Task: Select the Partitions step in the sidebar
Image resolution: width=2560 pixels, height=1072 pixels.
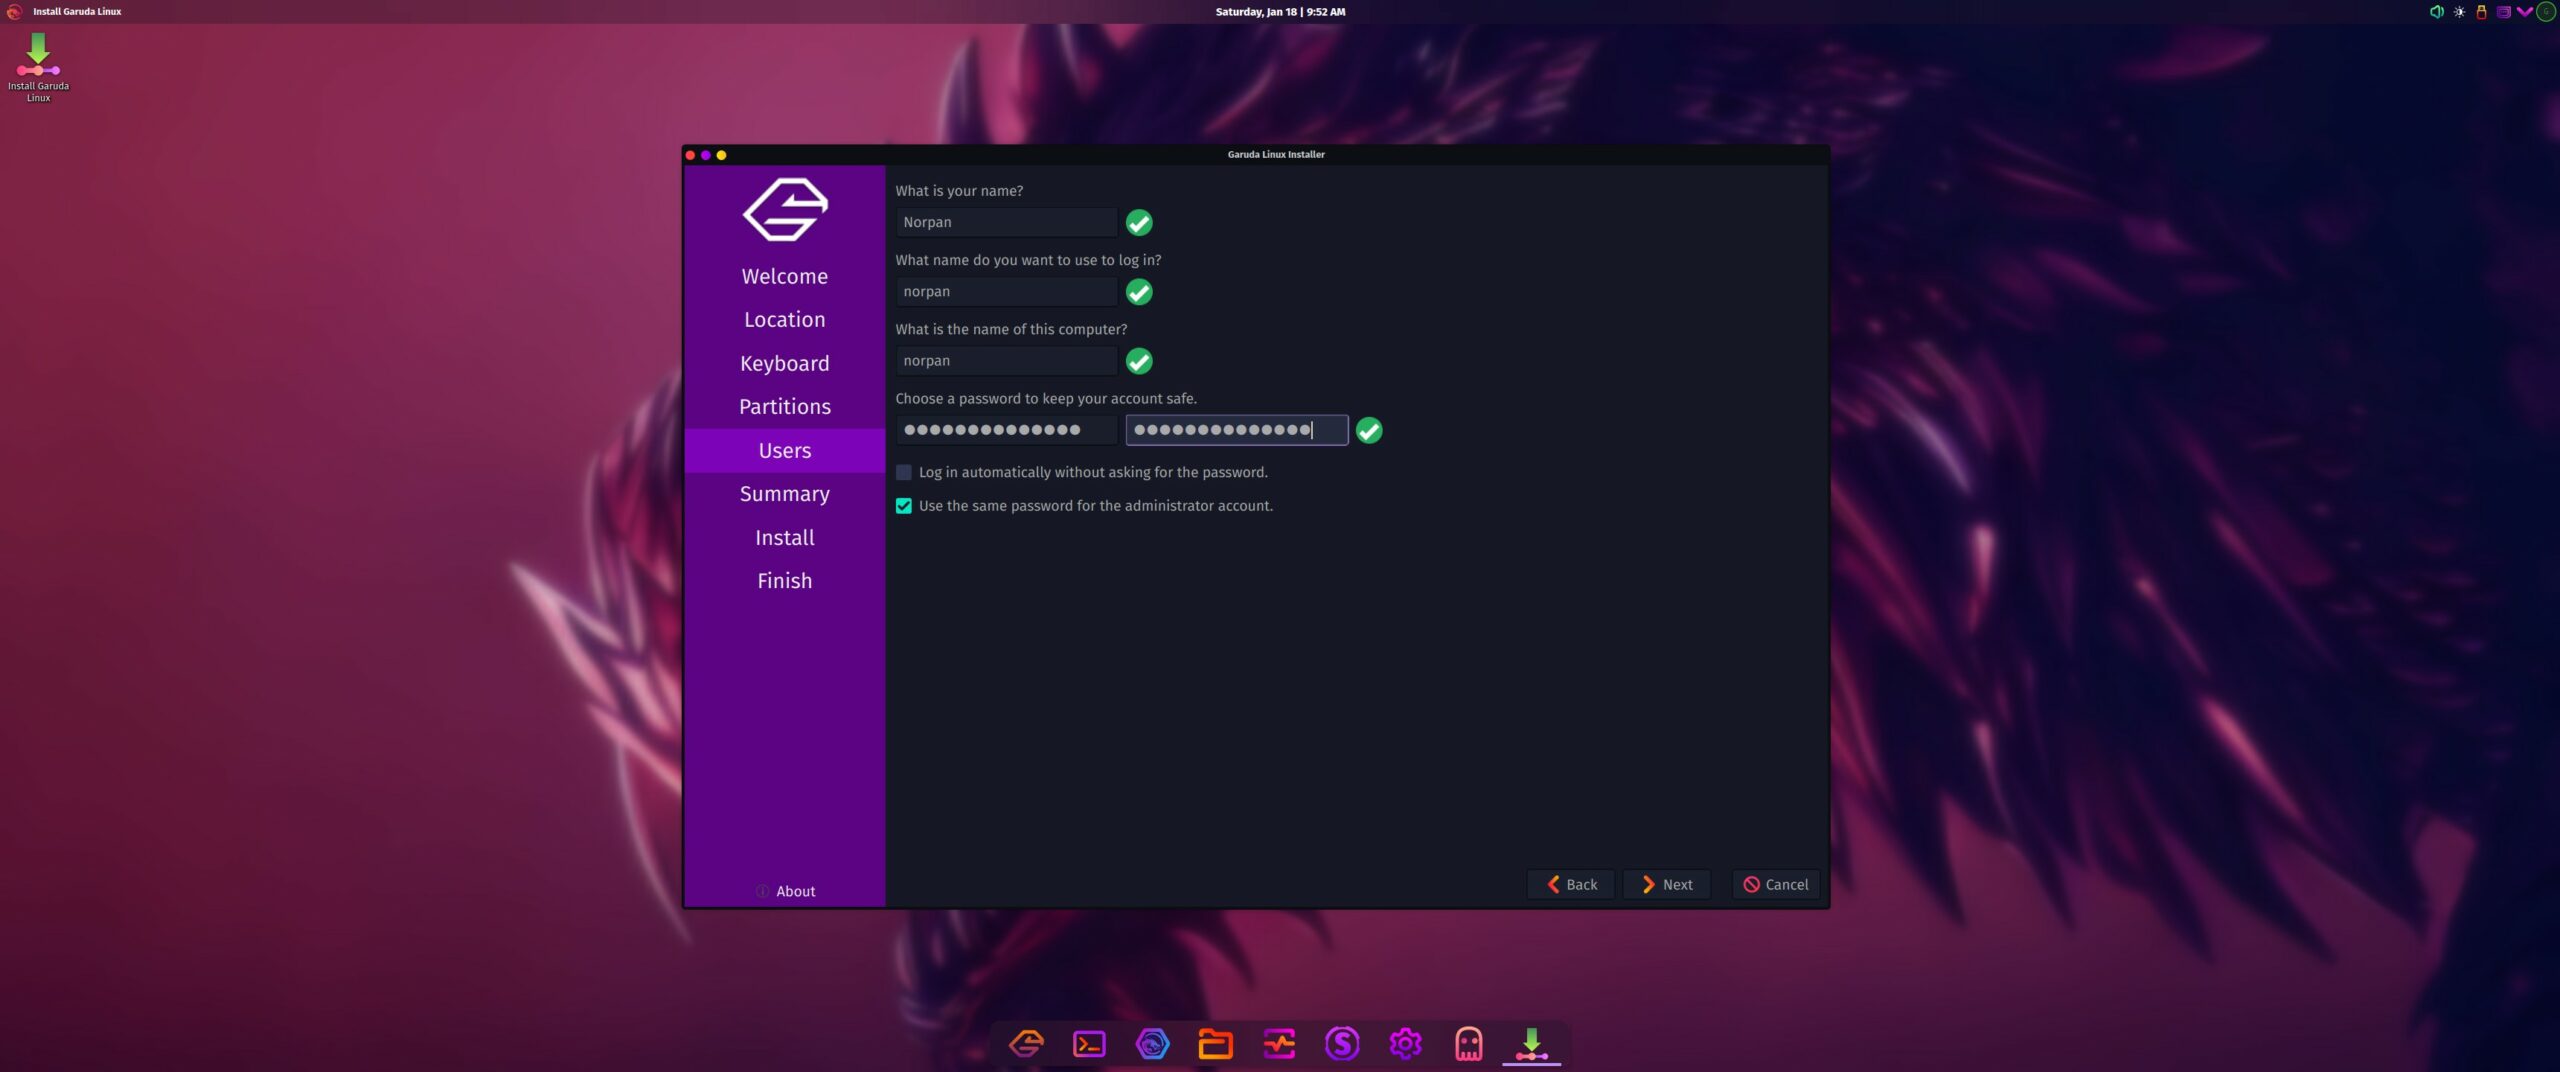Action: pos(785,407)
